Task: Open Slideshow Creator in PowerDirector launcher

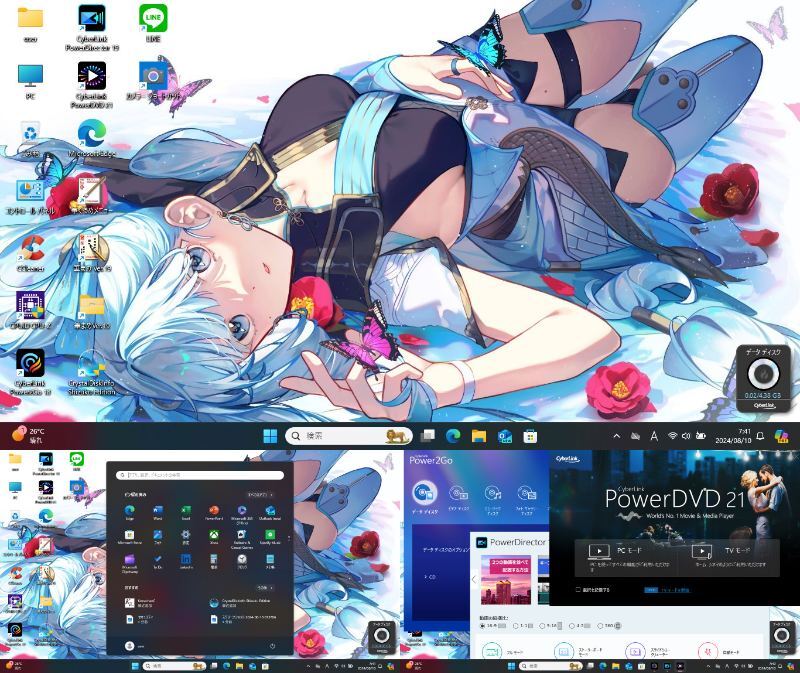Action: 649,652
